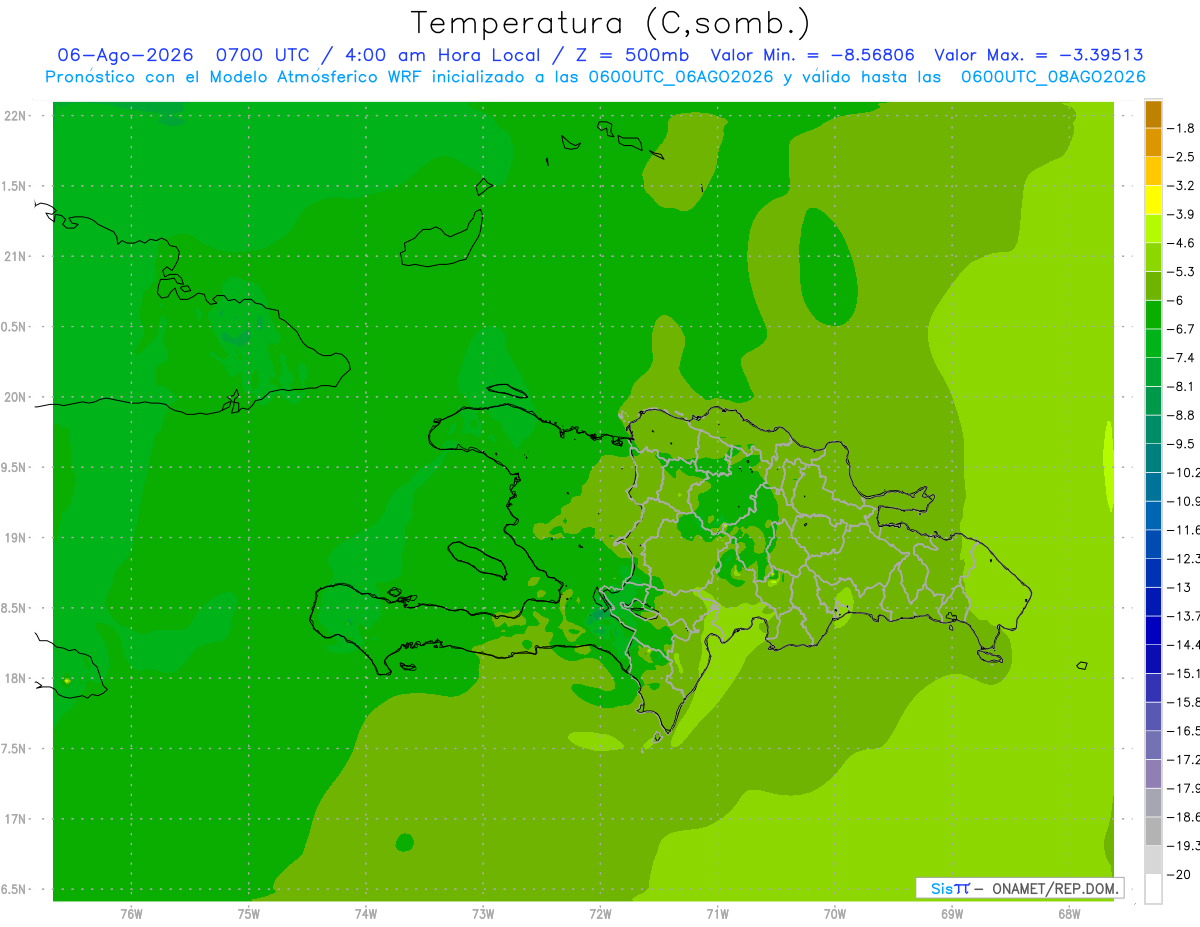Click the "-3.9" legend value
The width and height of the screenshot is (1200, 927).
pos(1181,214)
